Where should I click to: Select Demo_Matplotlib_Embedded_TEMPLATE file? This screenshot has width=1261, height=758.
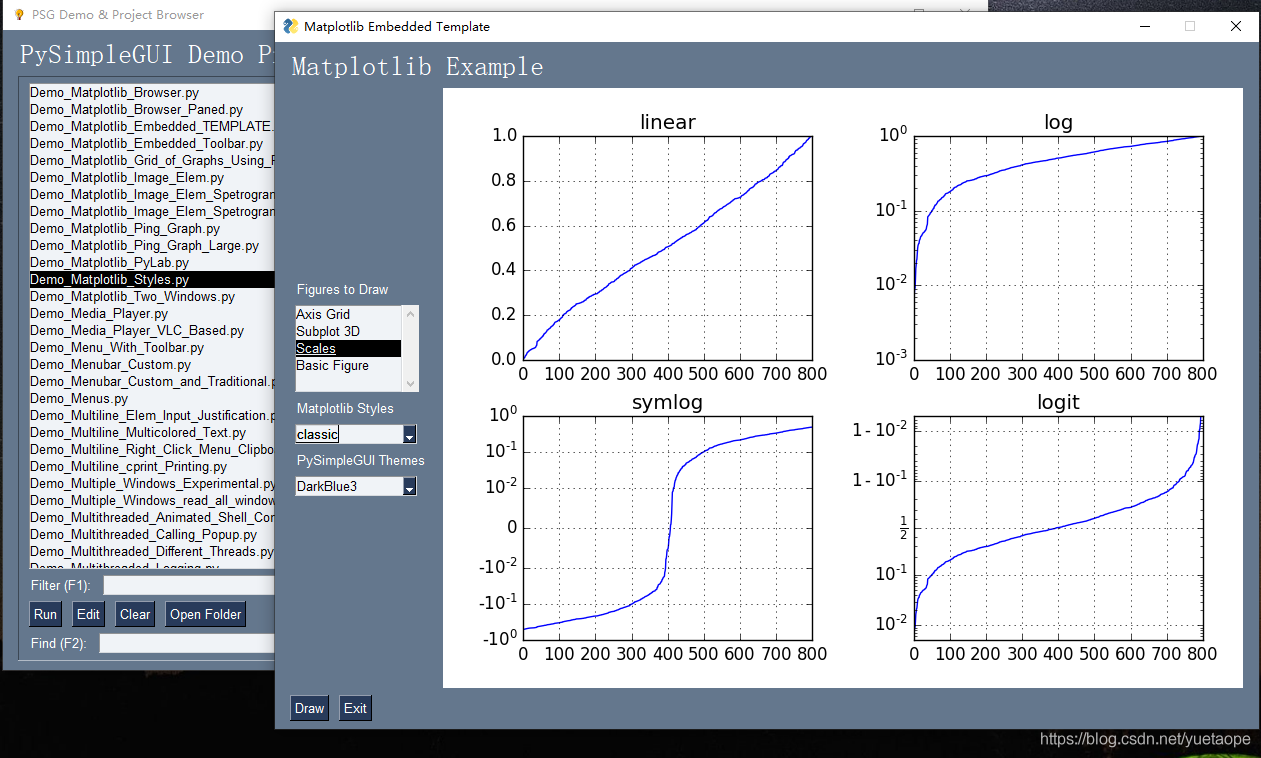[152, 126]
